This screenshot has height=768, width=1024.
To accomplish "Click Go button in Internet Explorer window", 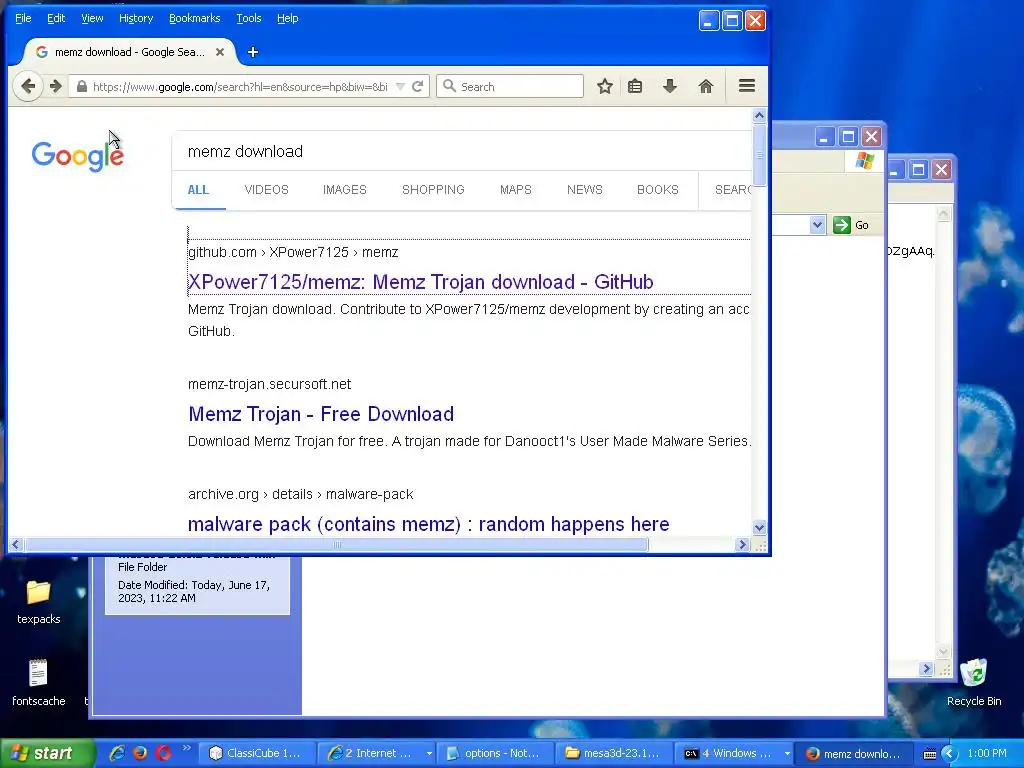I will pyautogui.click(x=851, y=225).
